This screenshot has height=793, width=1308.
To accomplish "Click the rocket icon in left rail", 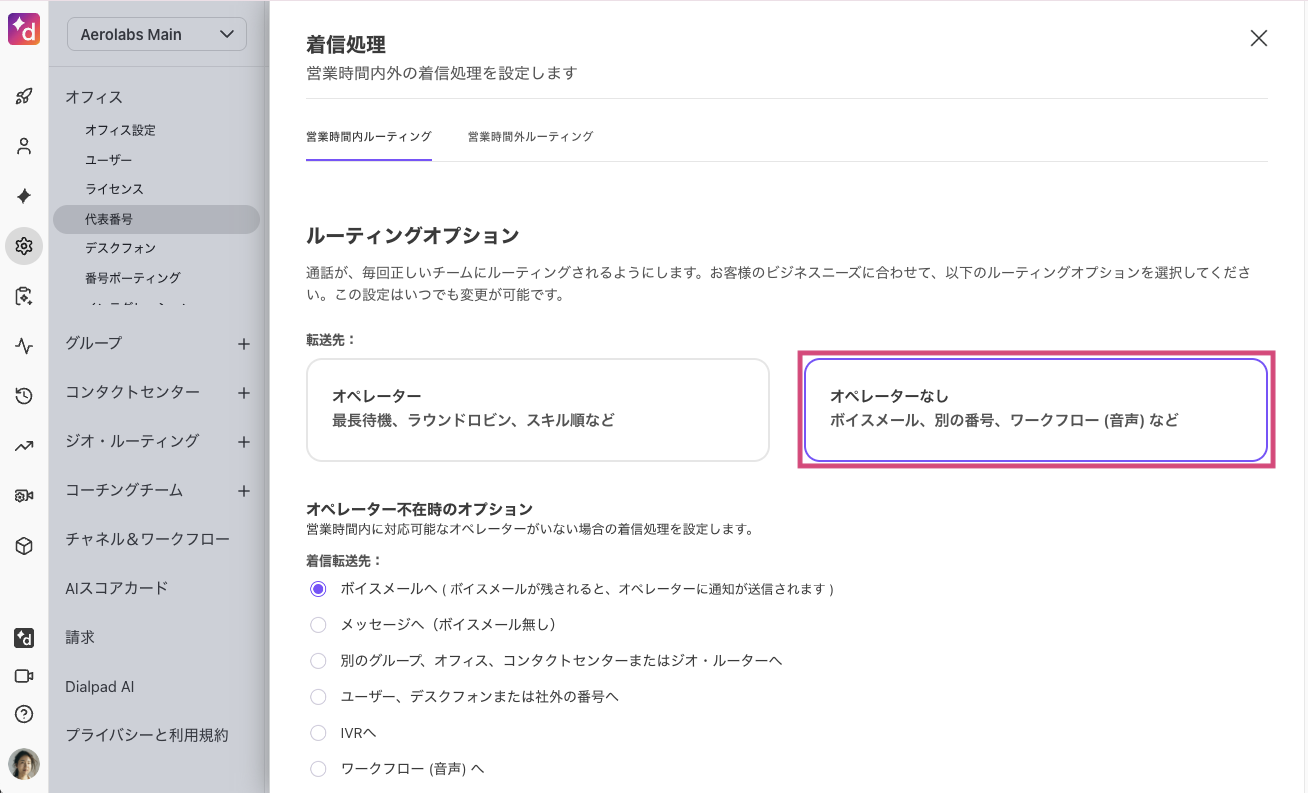I will click(x=24, y=97).
